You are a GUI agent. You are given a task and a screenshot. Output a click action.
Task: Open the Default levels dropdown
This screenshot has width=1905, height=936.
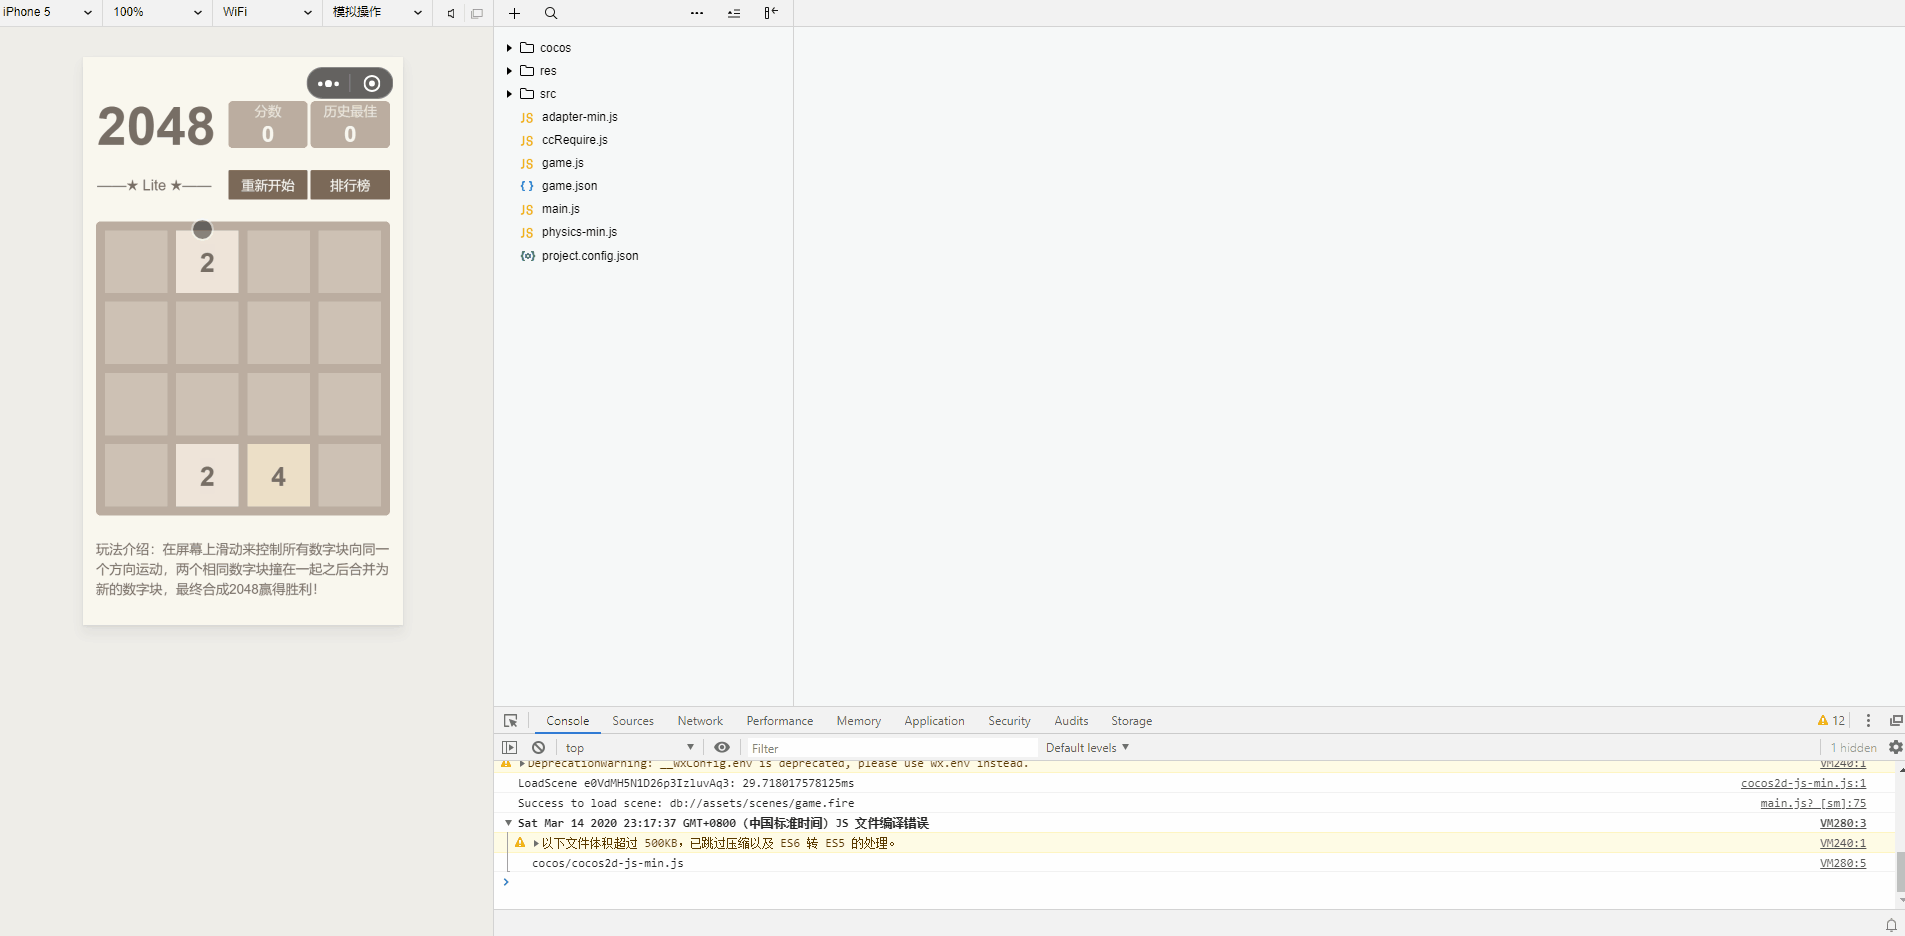[x=1087, y=748]
